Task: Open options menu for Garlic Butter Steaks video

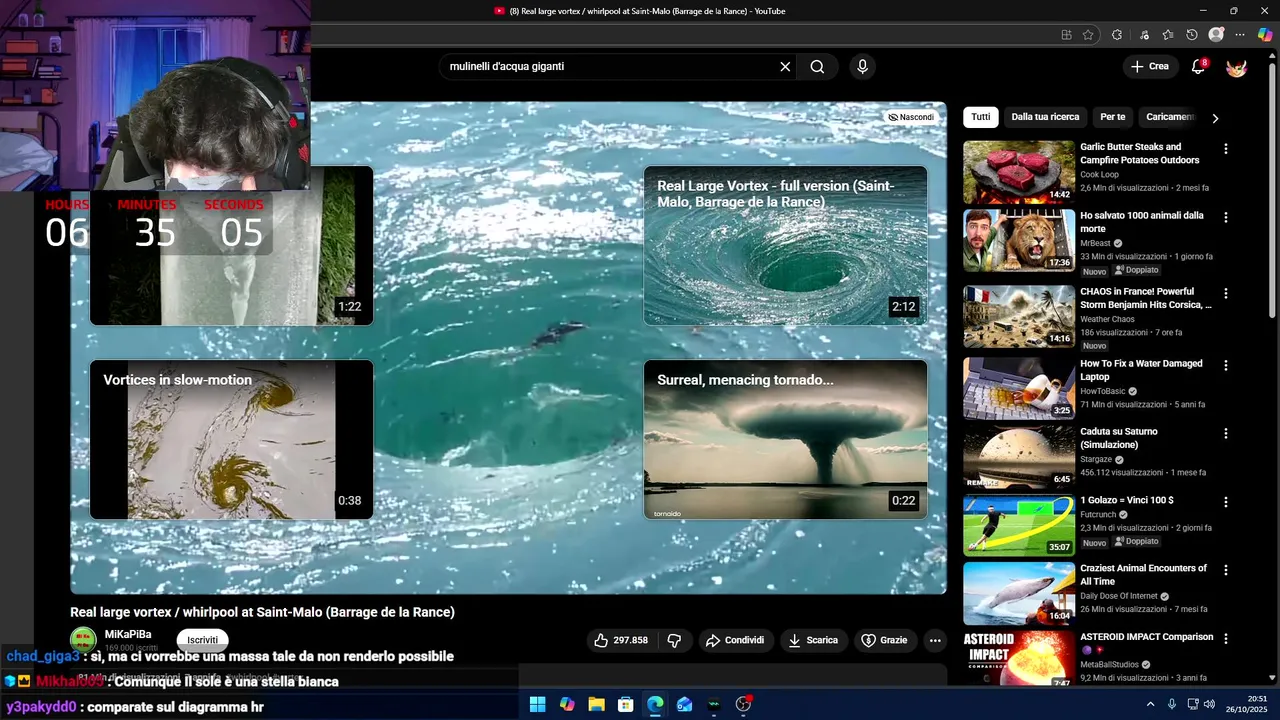Action: [x=1226, y=149]
